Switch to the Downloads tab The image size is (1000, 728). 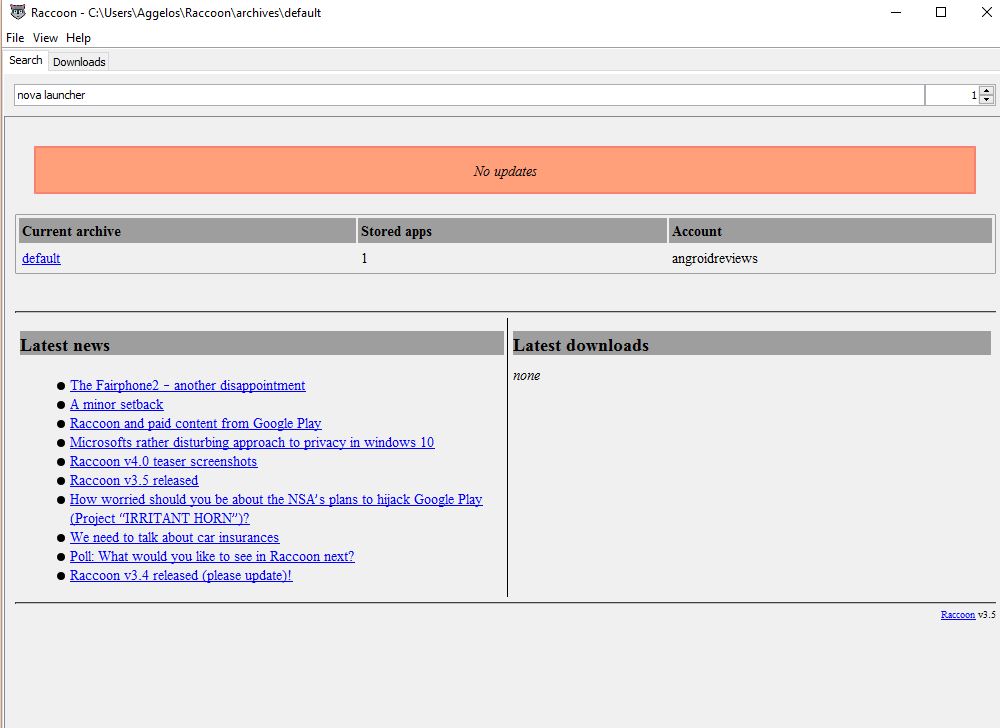point(79,62)
